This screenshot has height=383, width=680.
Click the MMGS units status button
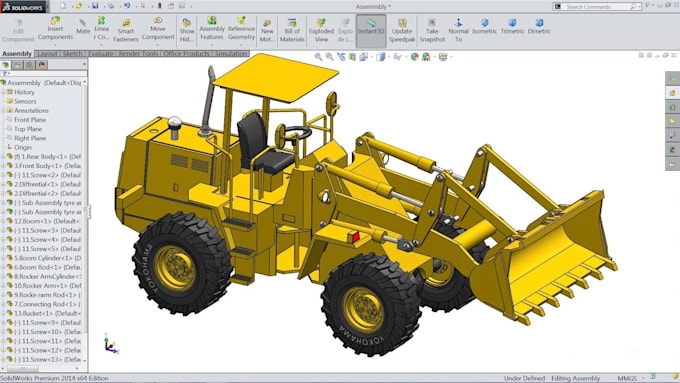[x=627, y=378]
